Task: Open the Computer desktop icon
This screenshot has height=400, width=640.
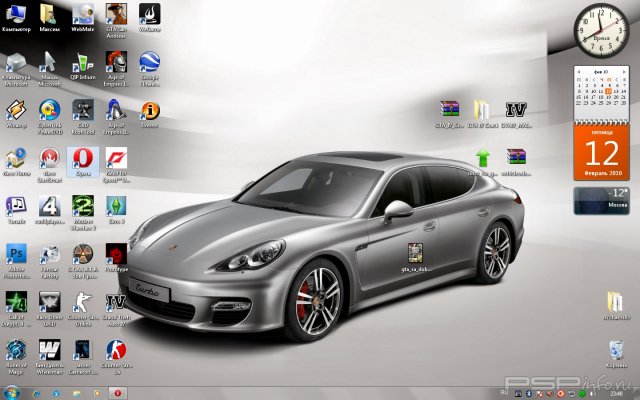Action: tap(16, 14)
